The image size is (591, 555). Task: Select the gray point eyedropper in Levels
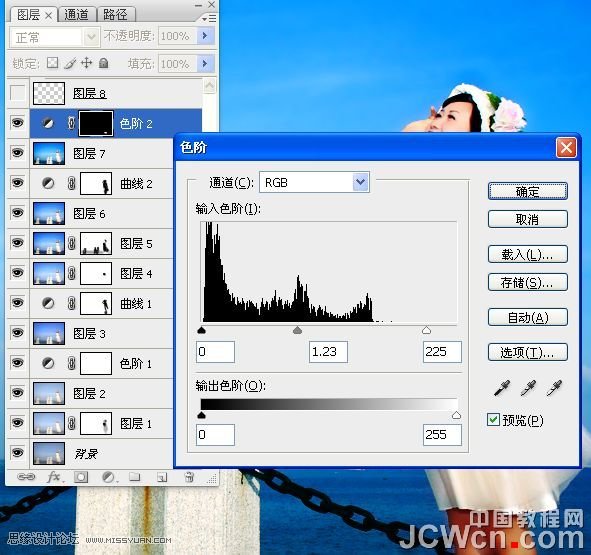click(528, 388)
